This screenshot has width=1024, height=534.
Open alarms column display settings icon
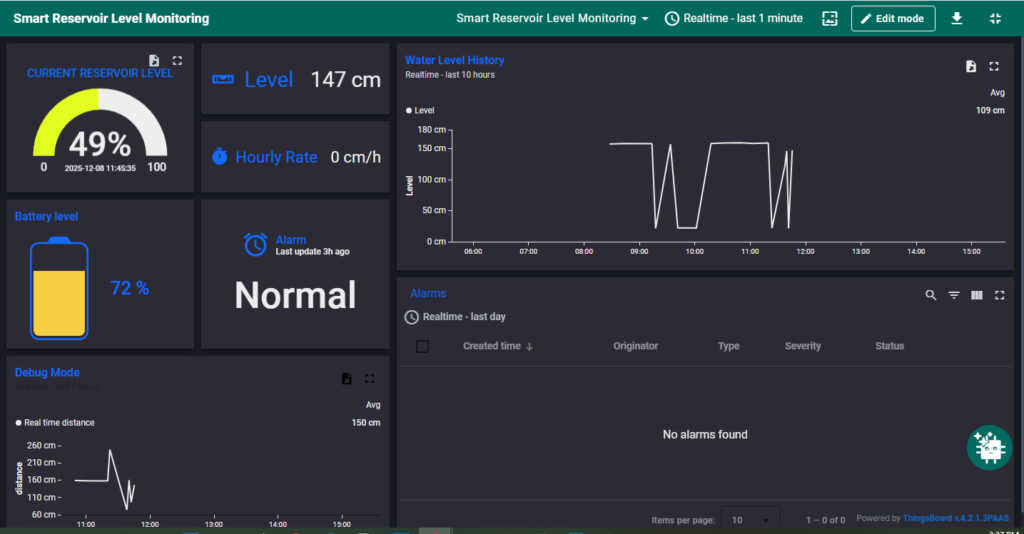[977, 295]
